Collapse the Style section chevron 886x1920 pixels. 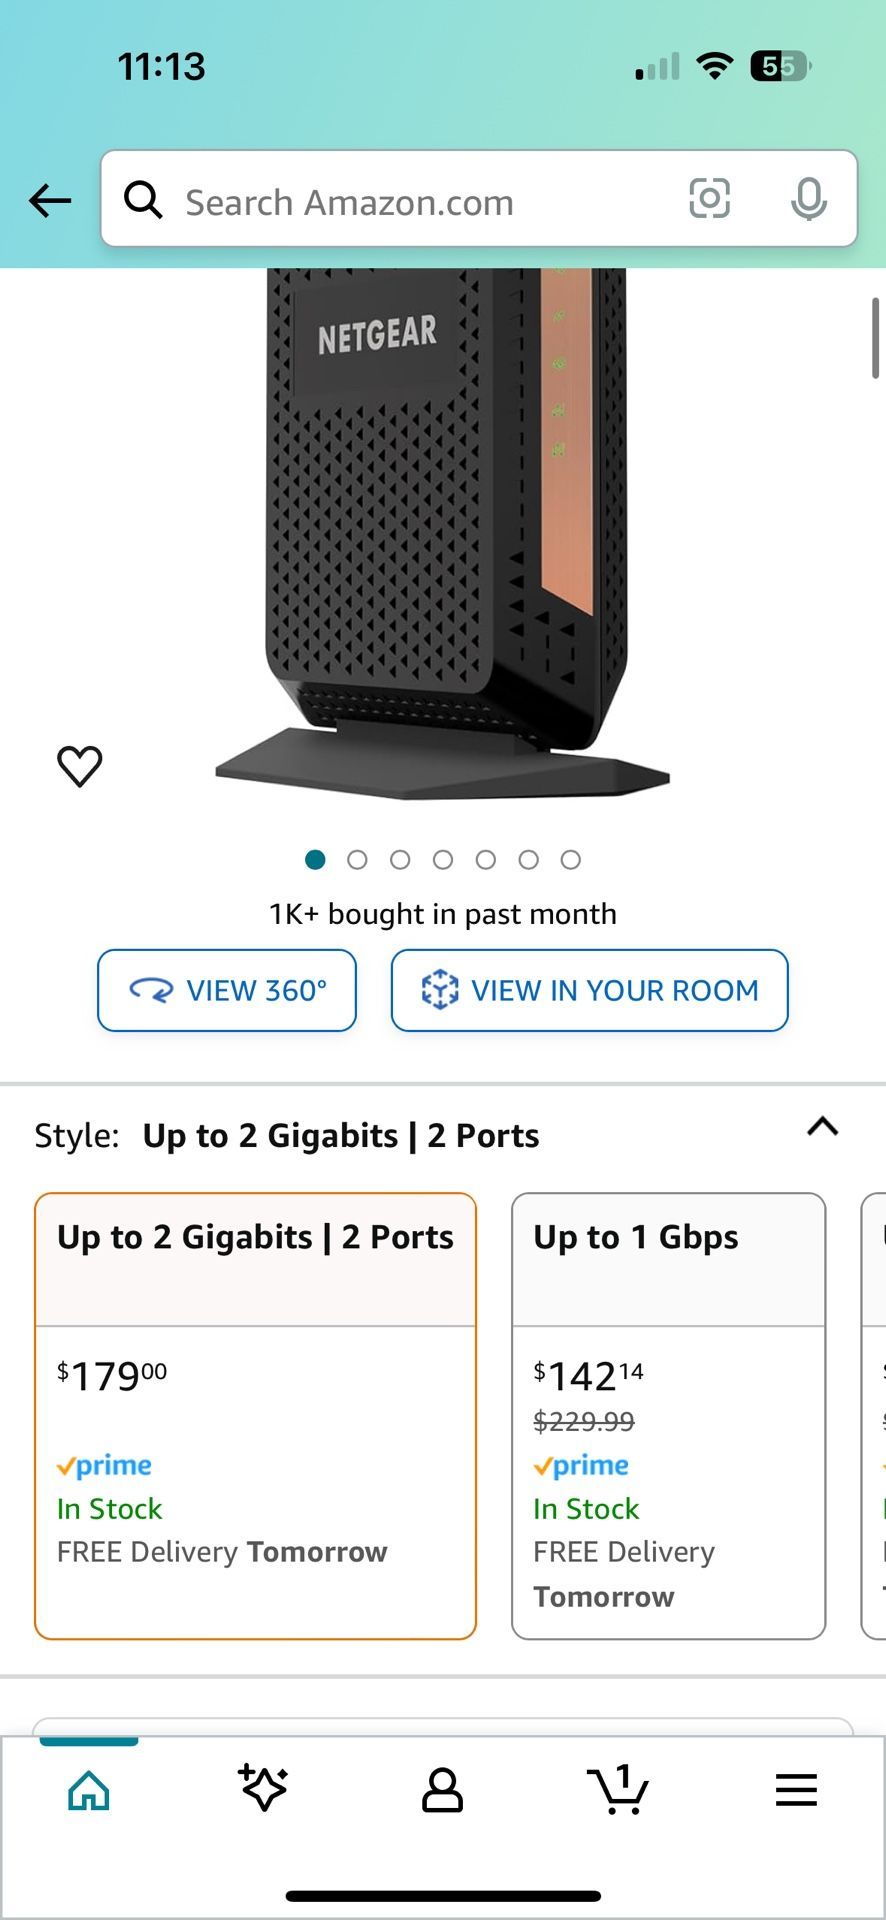pyautogui.click(x=822, y=1128)
